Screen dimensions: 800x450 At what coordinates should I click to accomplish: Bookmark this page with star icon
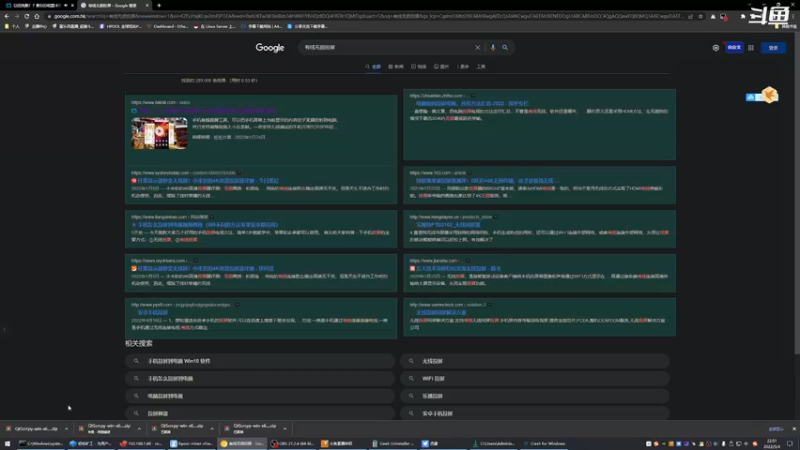coord(701,16)
